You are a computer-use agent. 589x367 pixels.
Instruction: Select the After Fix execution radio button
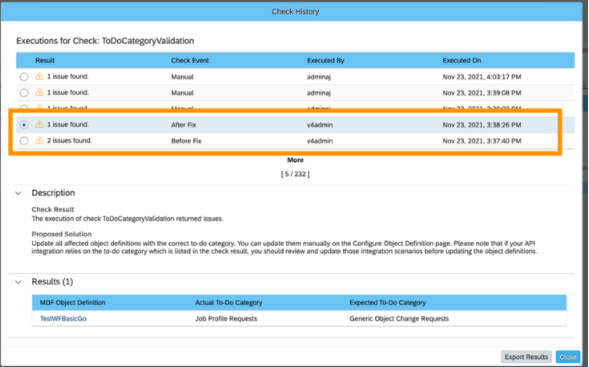click(x=24, y=125)
